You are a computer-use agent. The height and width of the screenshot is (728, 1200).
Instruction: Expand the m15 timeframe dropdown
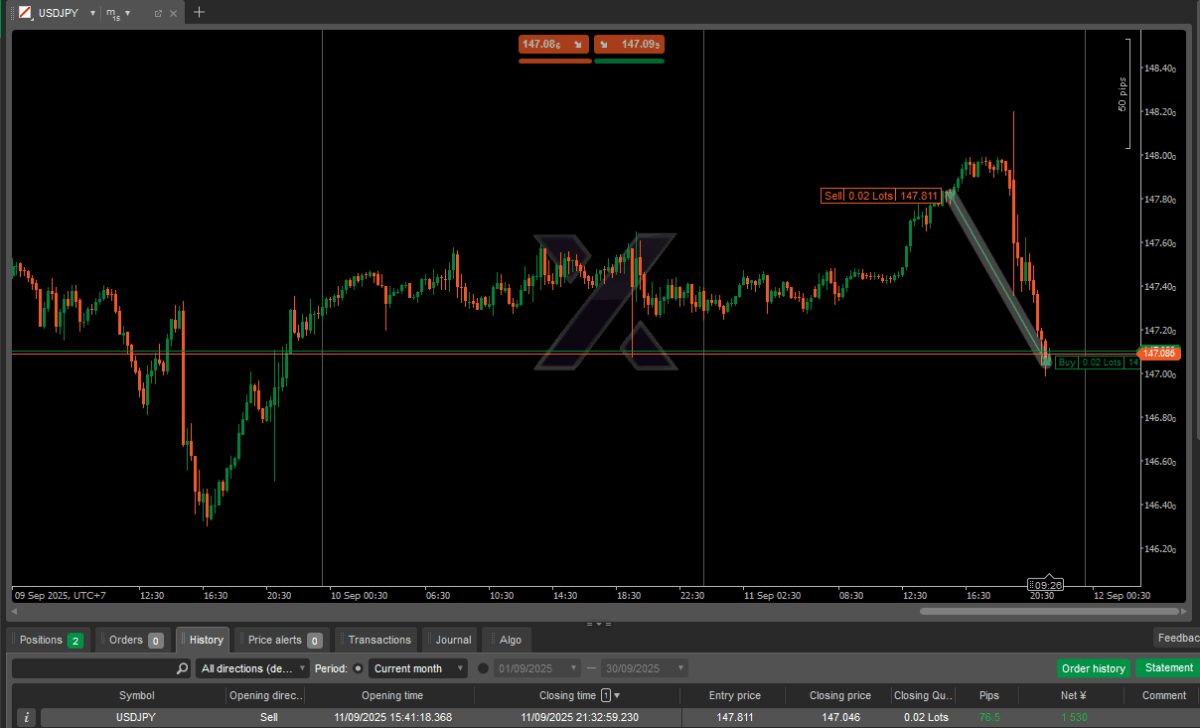(x=127, y=13)
